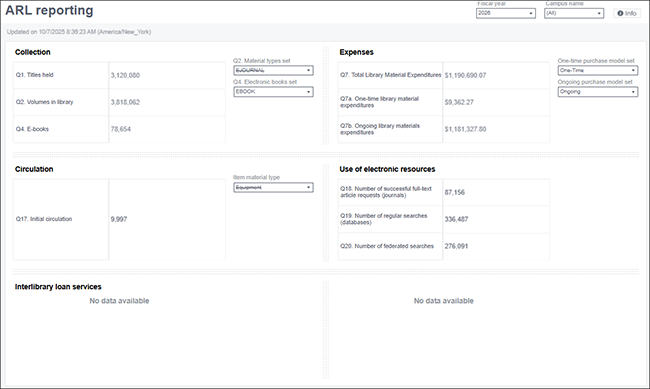650x389 pixels.
Task: Select the $9,362.27 one-time value
Action: point(459,102)
